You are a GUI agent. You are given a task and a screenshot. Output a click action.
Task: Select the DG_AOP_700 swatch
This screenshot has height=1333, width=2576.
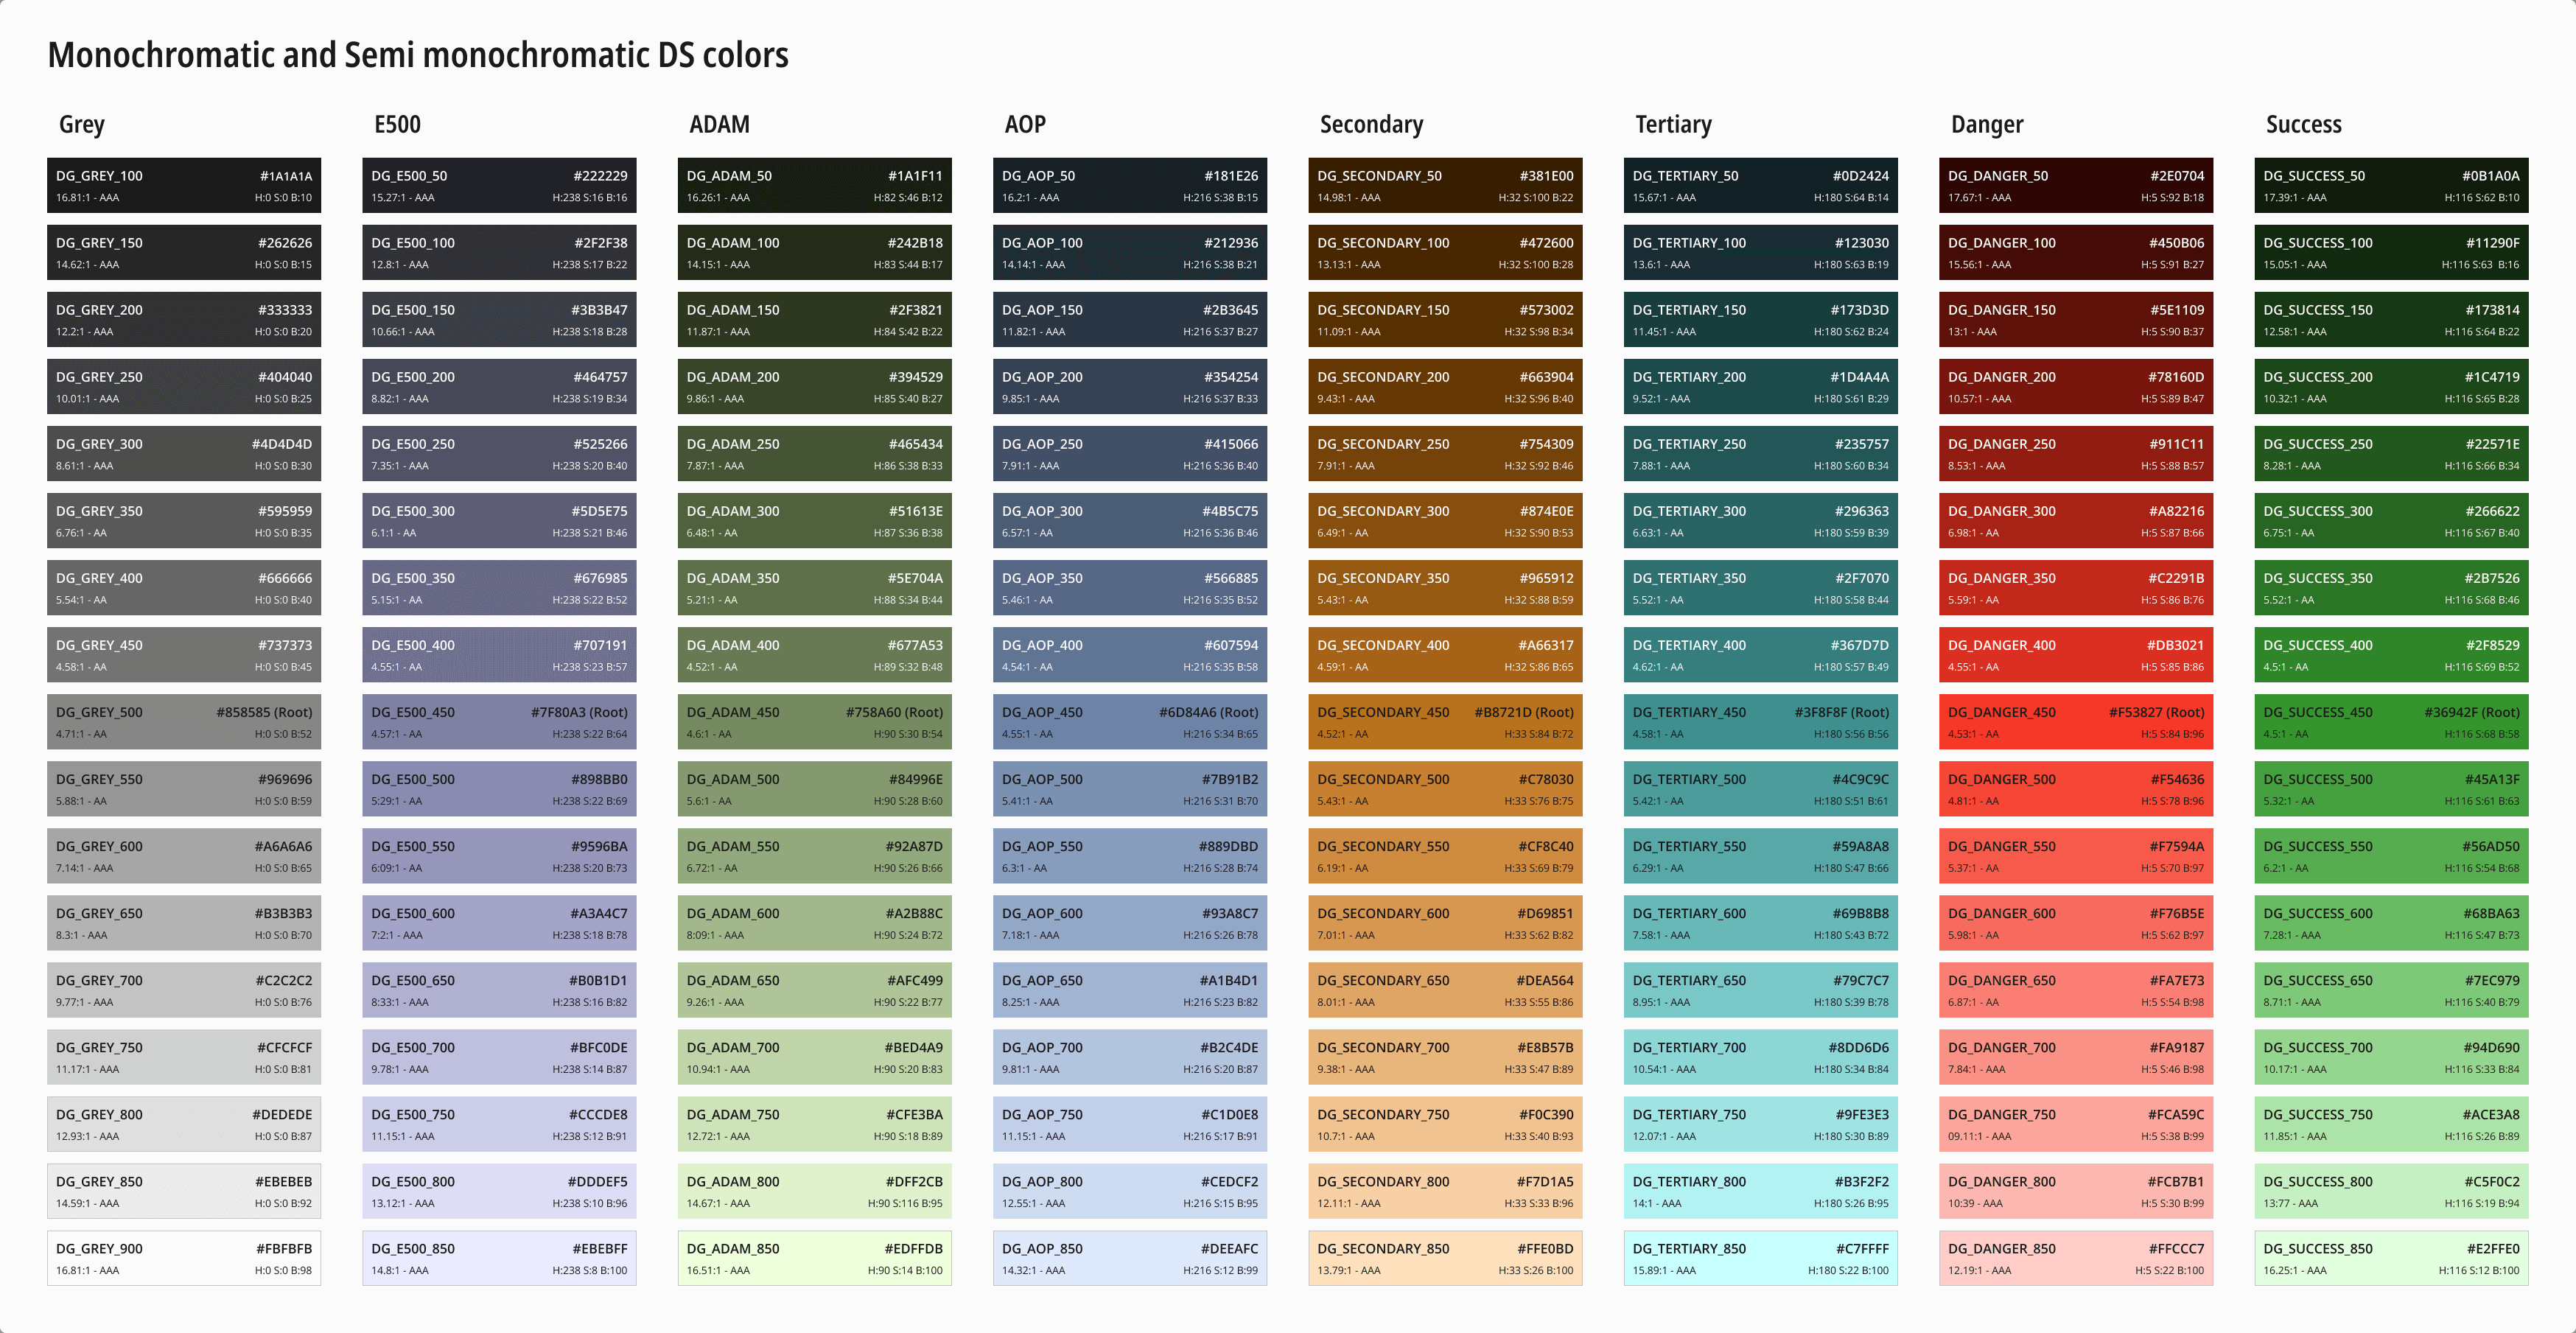(x=1130, y=1057)
